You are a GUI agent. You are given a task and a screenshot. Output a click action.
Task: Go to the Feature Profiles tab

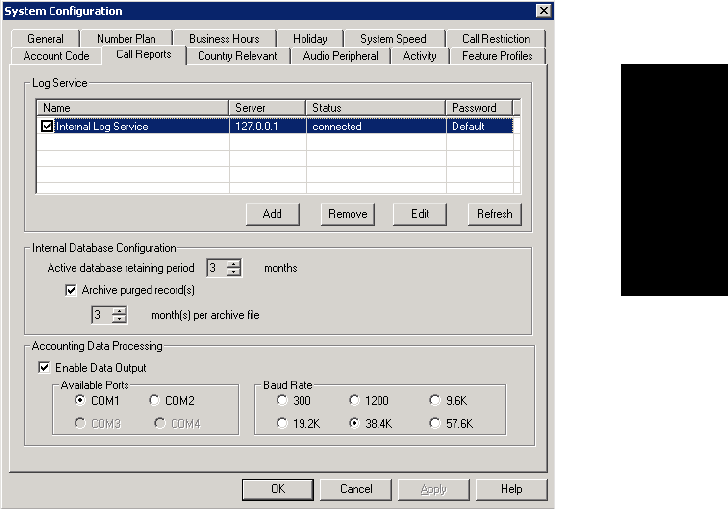[497, 56]
